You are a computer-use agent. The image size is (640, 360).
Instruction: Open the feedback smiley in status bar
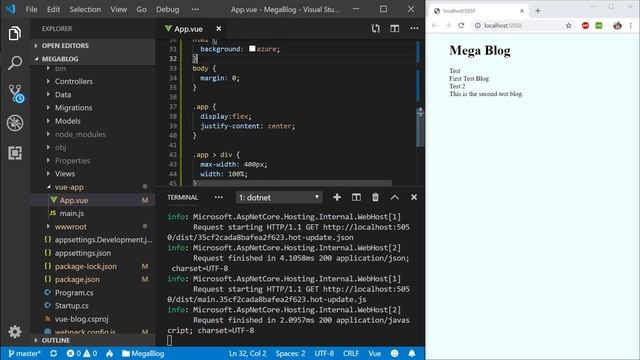click(x=394, y=353)
